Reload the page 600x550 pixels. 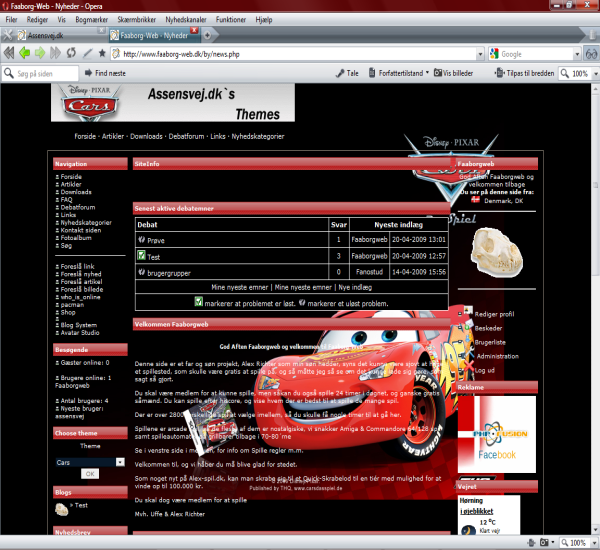click(x=71, y=53)
